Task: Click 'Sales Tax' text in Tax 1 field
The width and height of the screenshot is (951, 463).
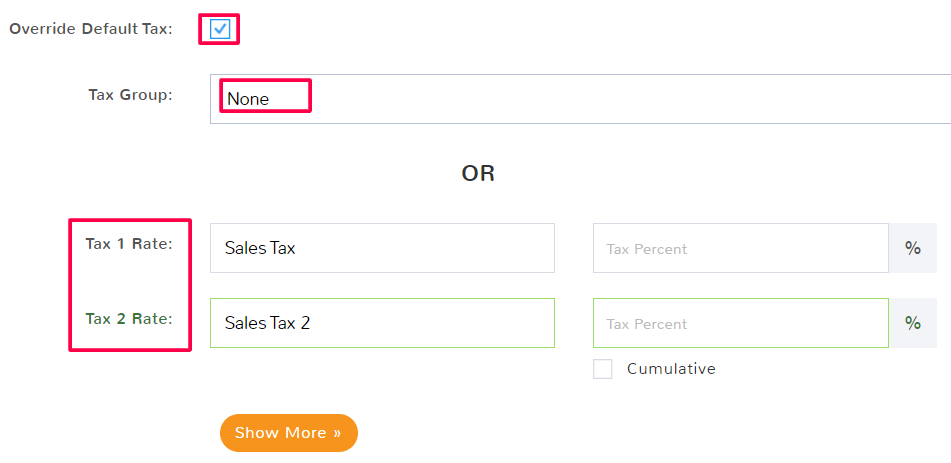Action: (x=260, y=248)
